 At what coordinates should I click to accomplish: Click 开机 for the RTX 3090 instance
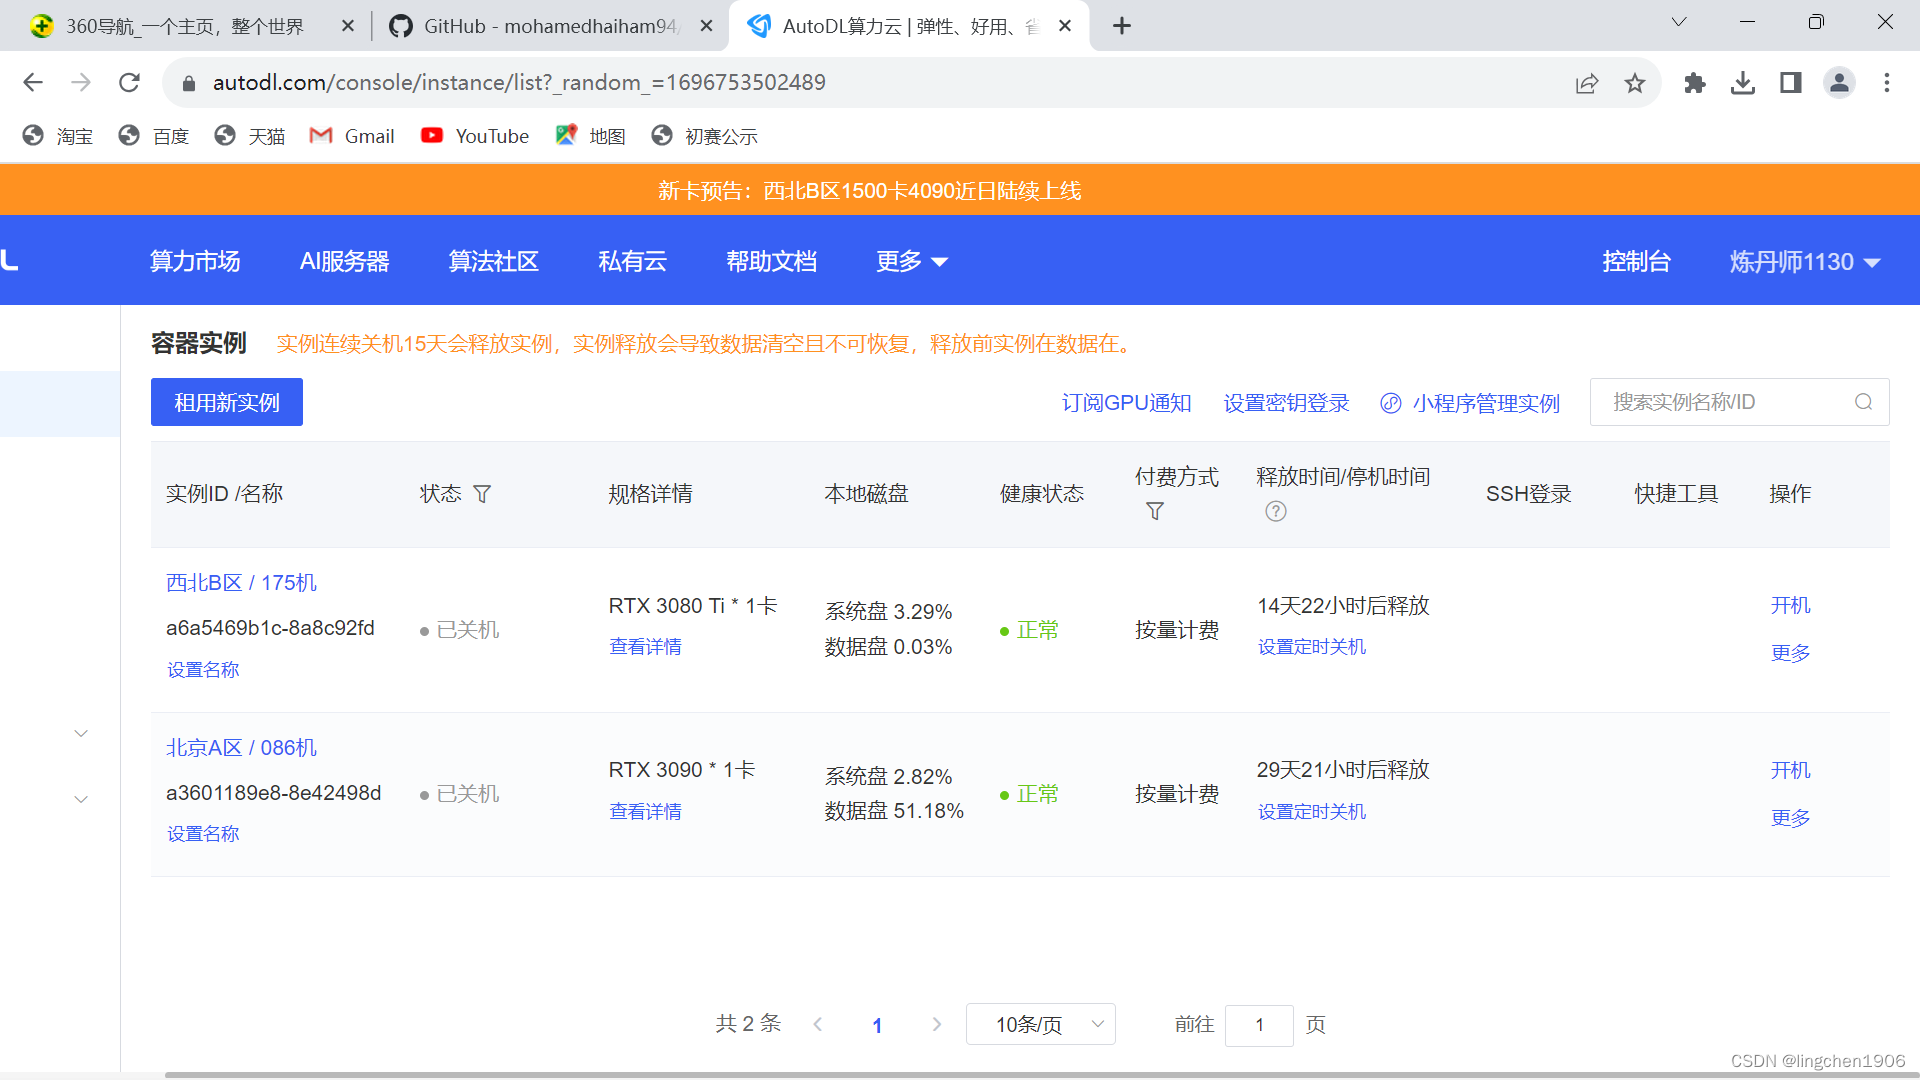[1790, 770]
